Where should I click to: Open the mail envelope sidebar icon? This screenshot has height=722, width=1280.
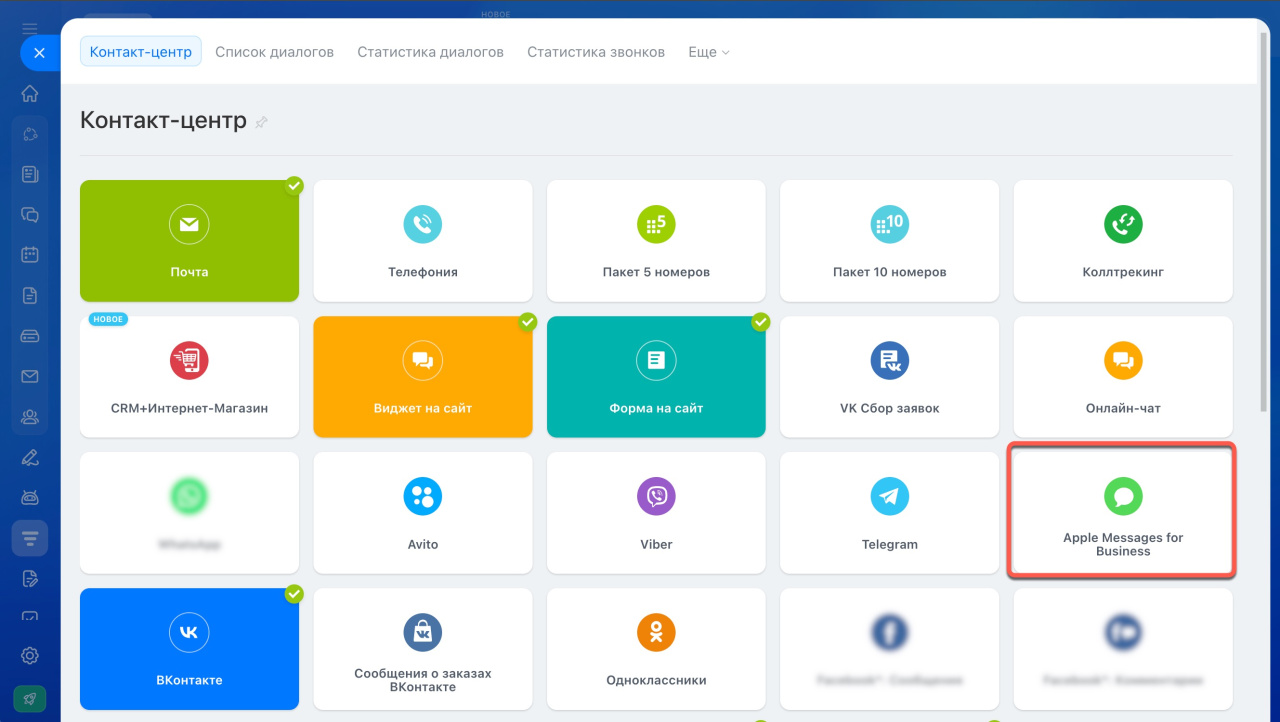tap(30, 376)
